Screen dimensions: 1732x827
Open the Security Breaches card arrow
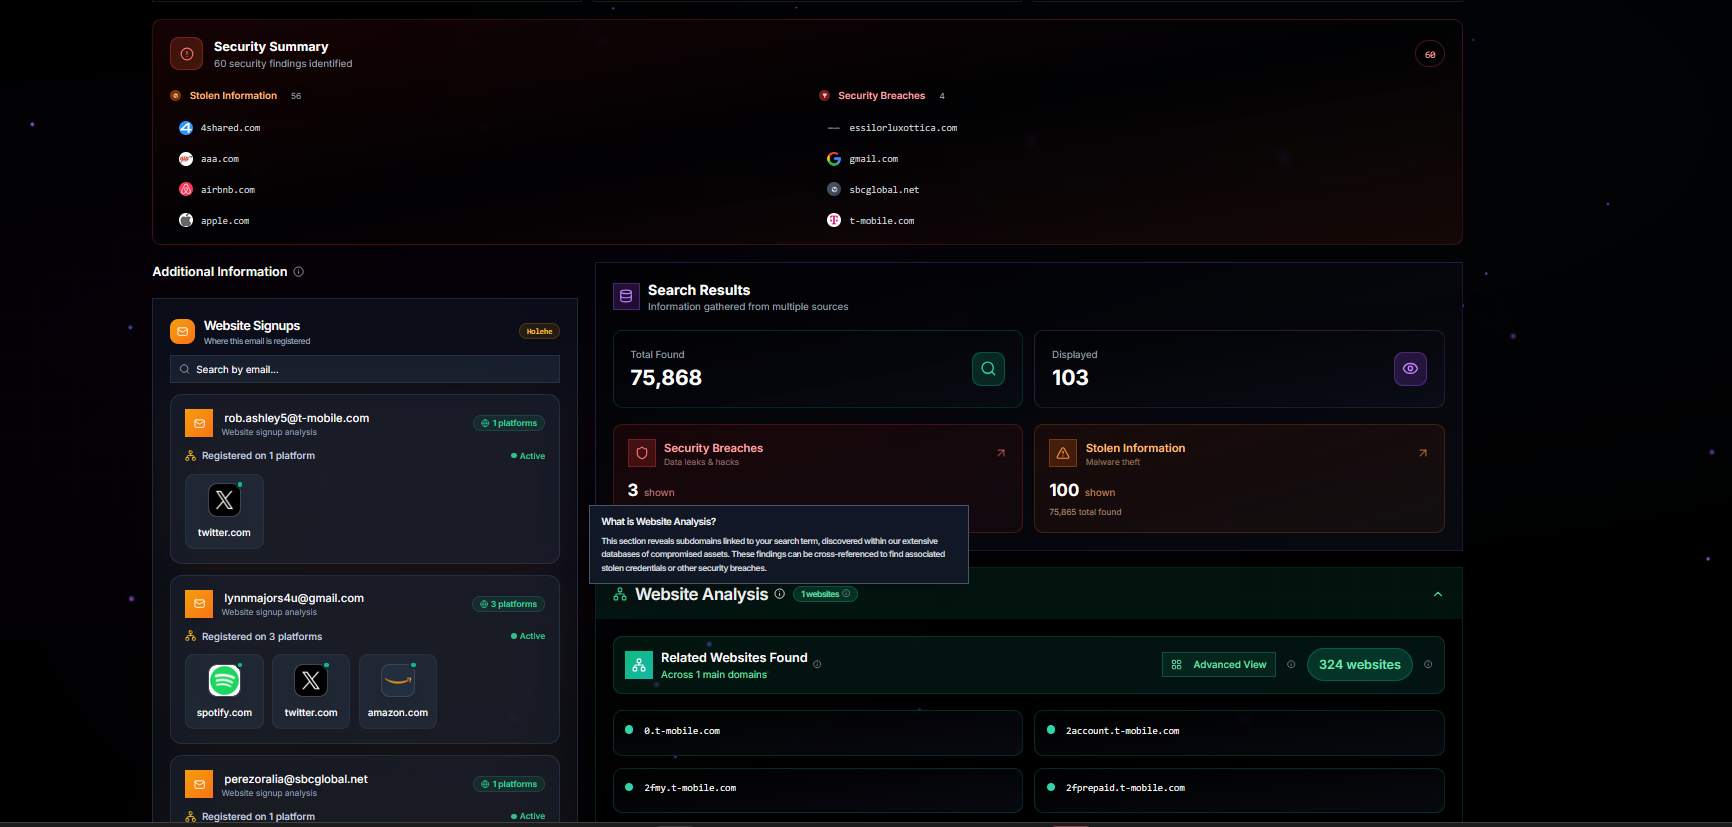coord(1001,453)
